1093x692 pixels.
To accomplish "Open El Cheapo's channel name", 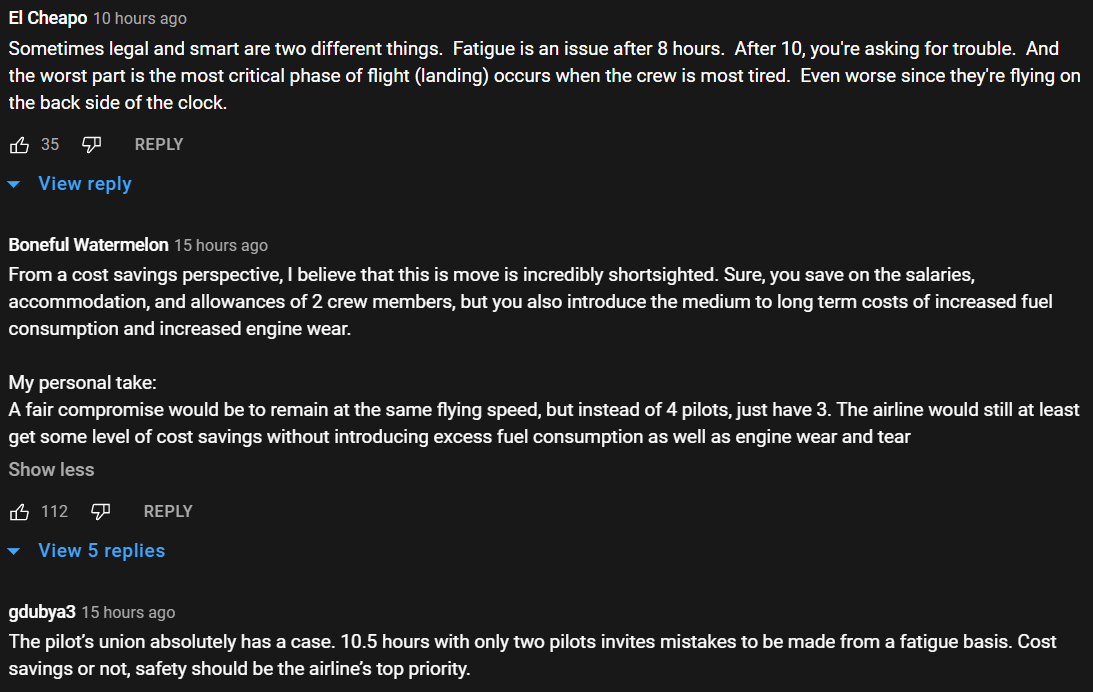I will click(48, 19).
